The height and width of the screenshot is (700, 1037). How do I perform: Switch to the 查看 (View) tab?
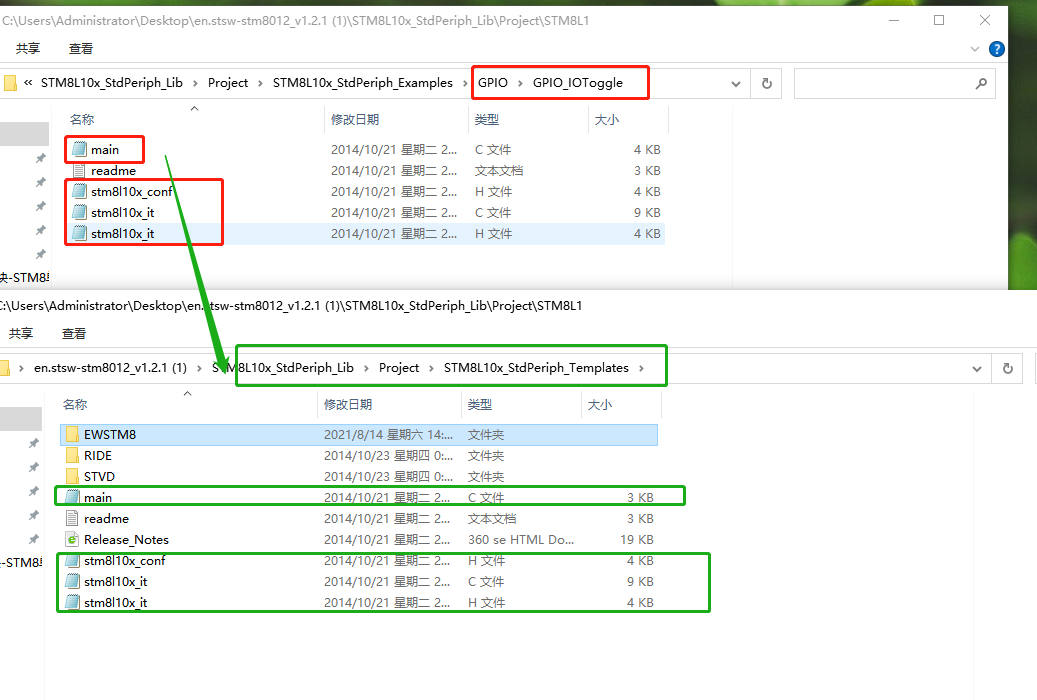(x=80, y=47)
